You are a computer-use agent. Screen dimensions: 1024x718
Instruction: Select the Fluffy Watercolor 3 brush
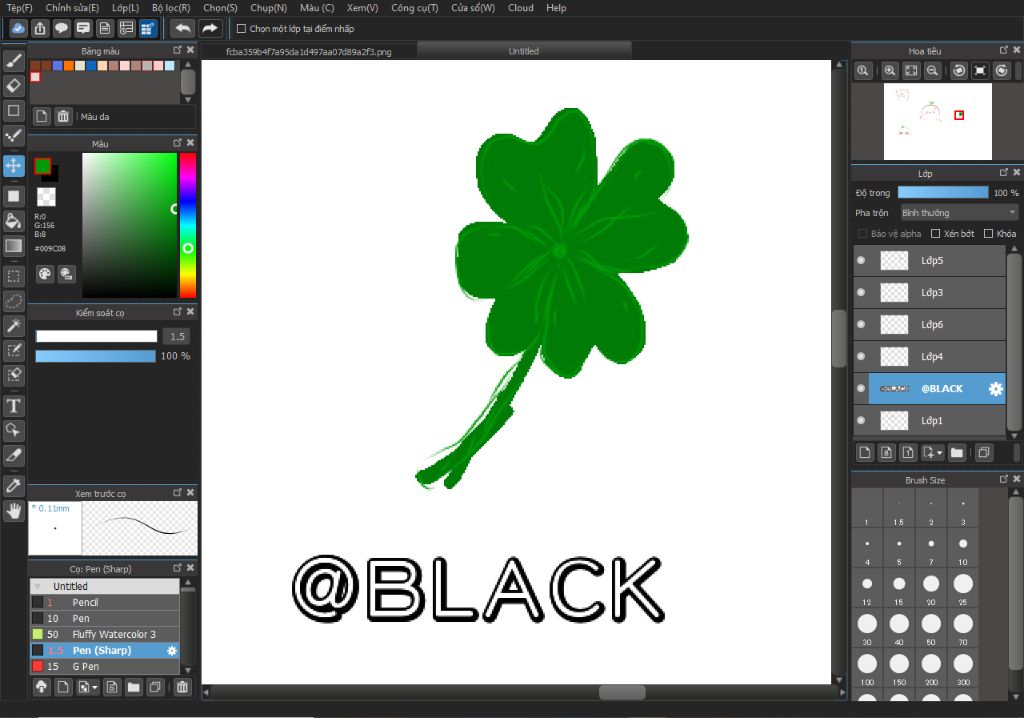point(104,634)
